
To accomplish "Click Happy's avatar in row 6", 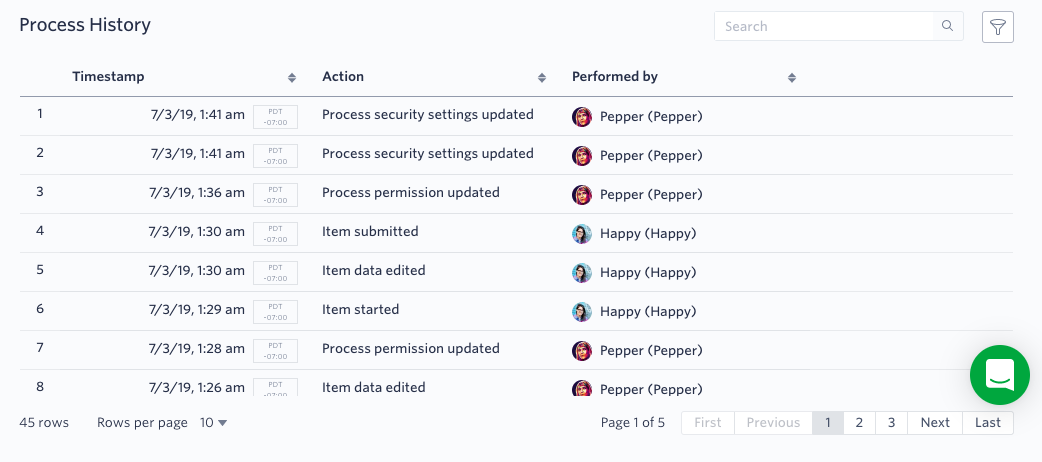I will [x=581, y=312].
